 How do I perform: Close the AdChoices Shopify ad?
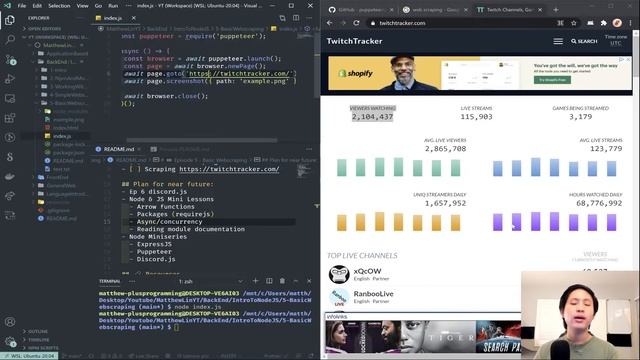click(x=629, y=60)
